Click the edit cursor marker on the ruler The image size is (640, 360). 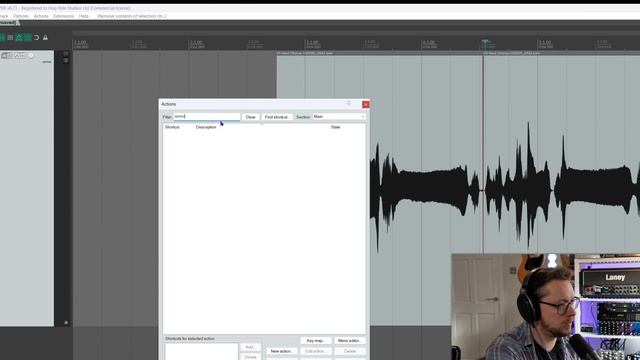[485, 41]
